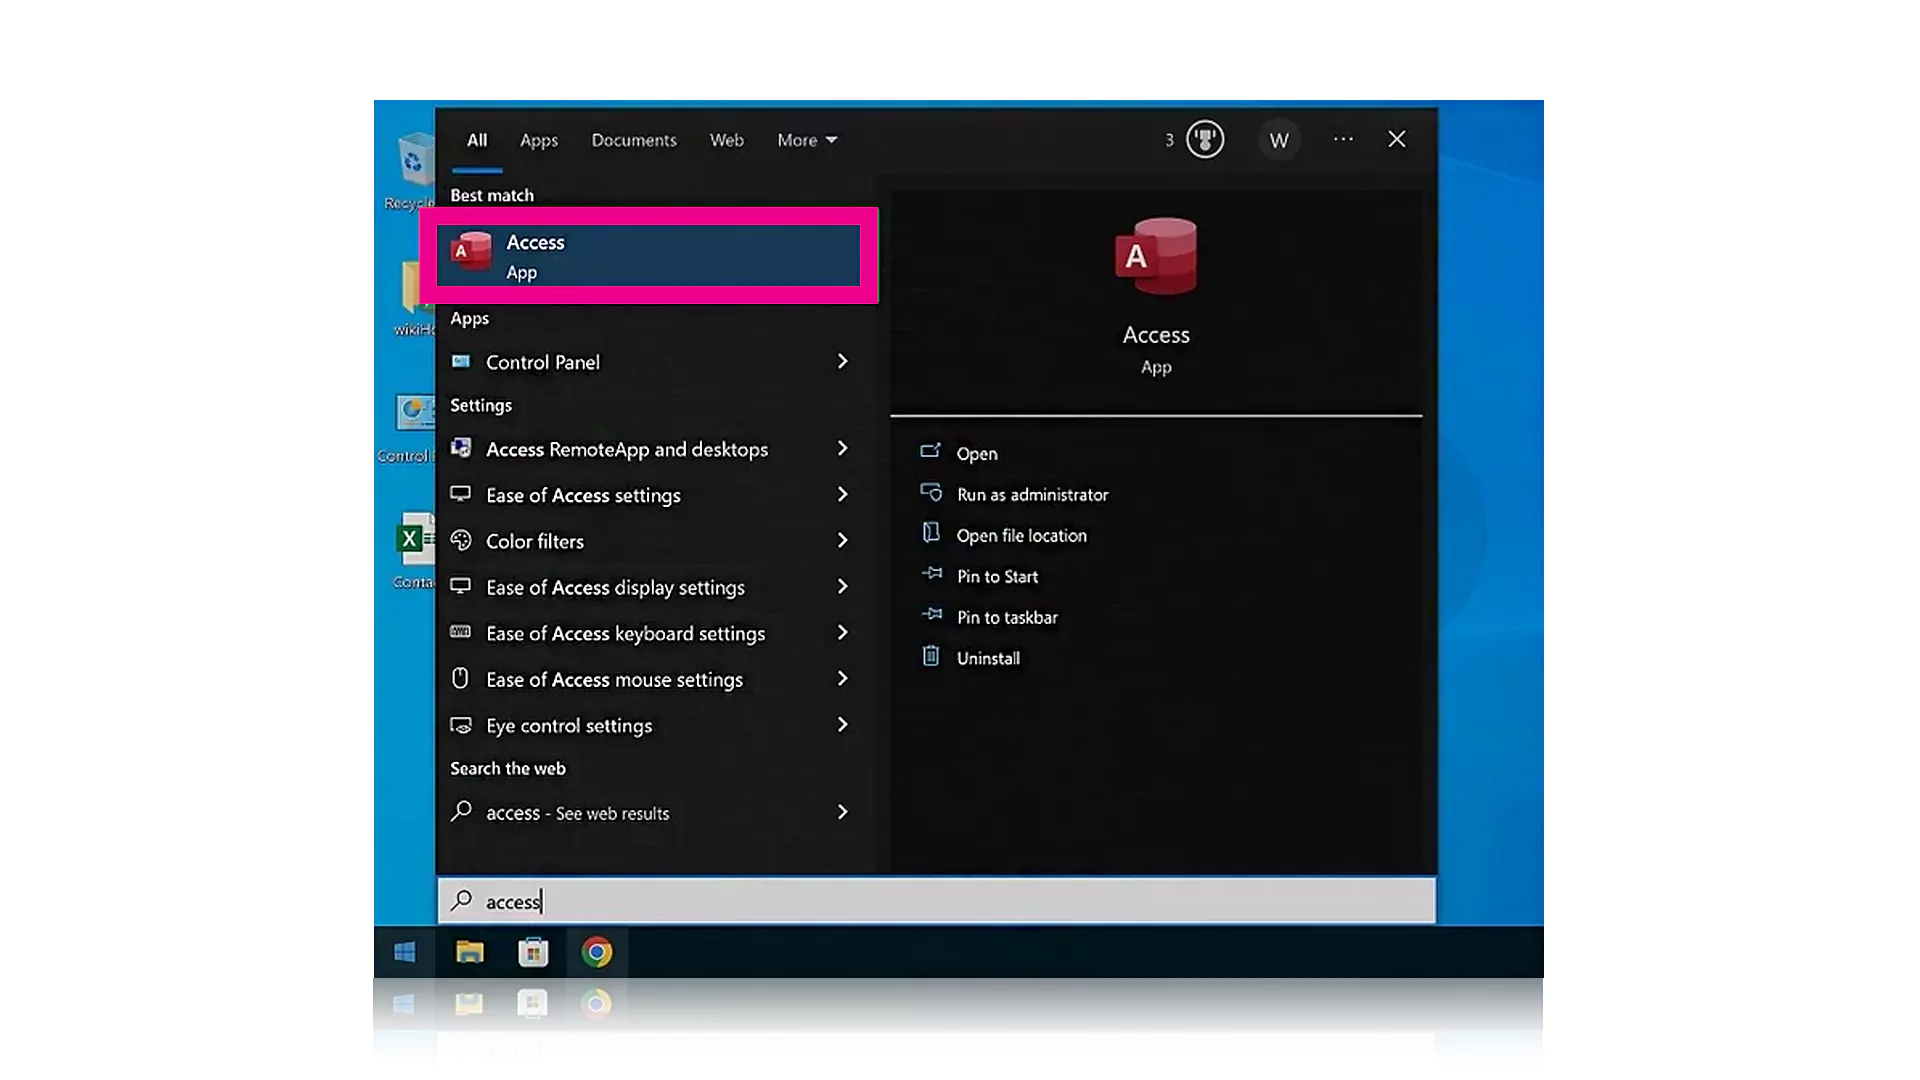Screen dimensions: 1920x1080
Task: Click the Control Panel icon in Apps results
Action: point(461,361)
